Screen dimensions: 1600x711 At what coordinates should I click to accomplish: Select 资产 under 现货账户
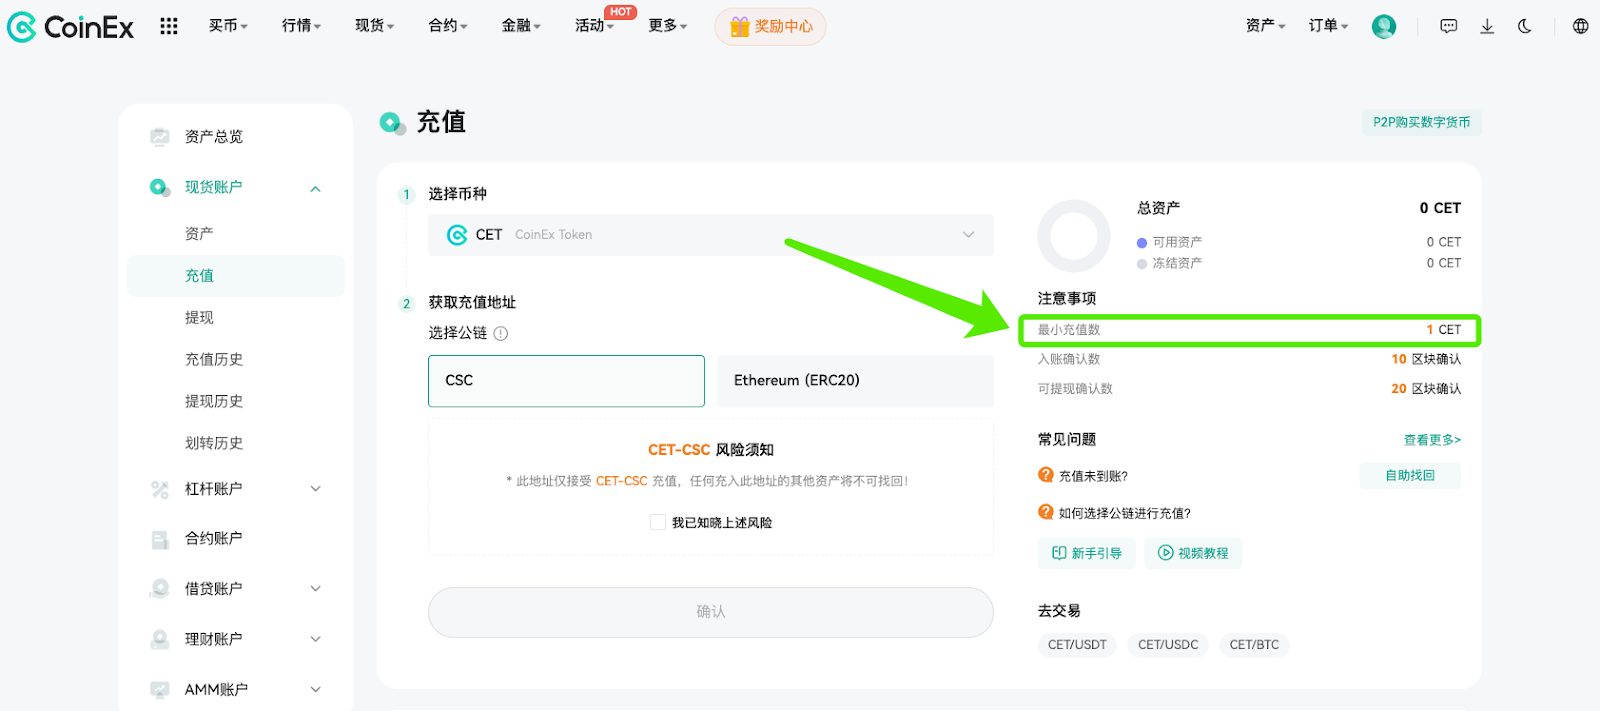199,233
